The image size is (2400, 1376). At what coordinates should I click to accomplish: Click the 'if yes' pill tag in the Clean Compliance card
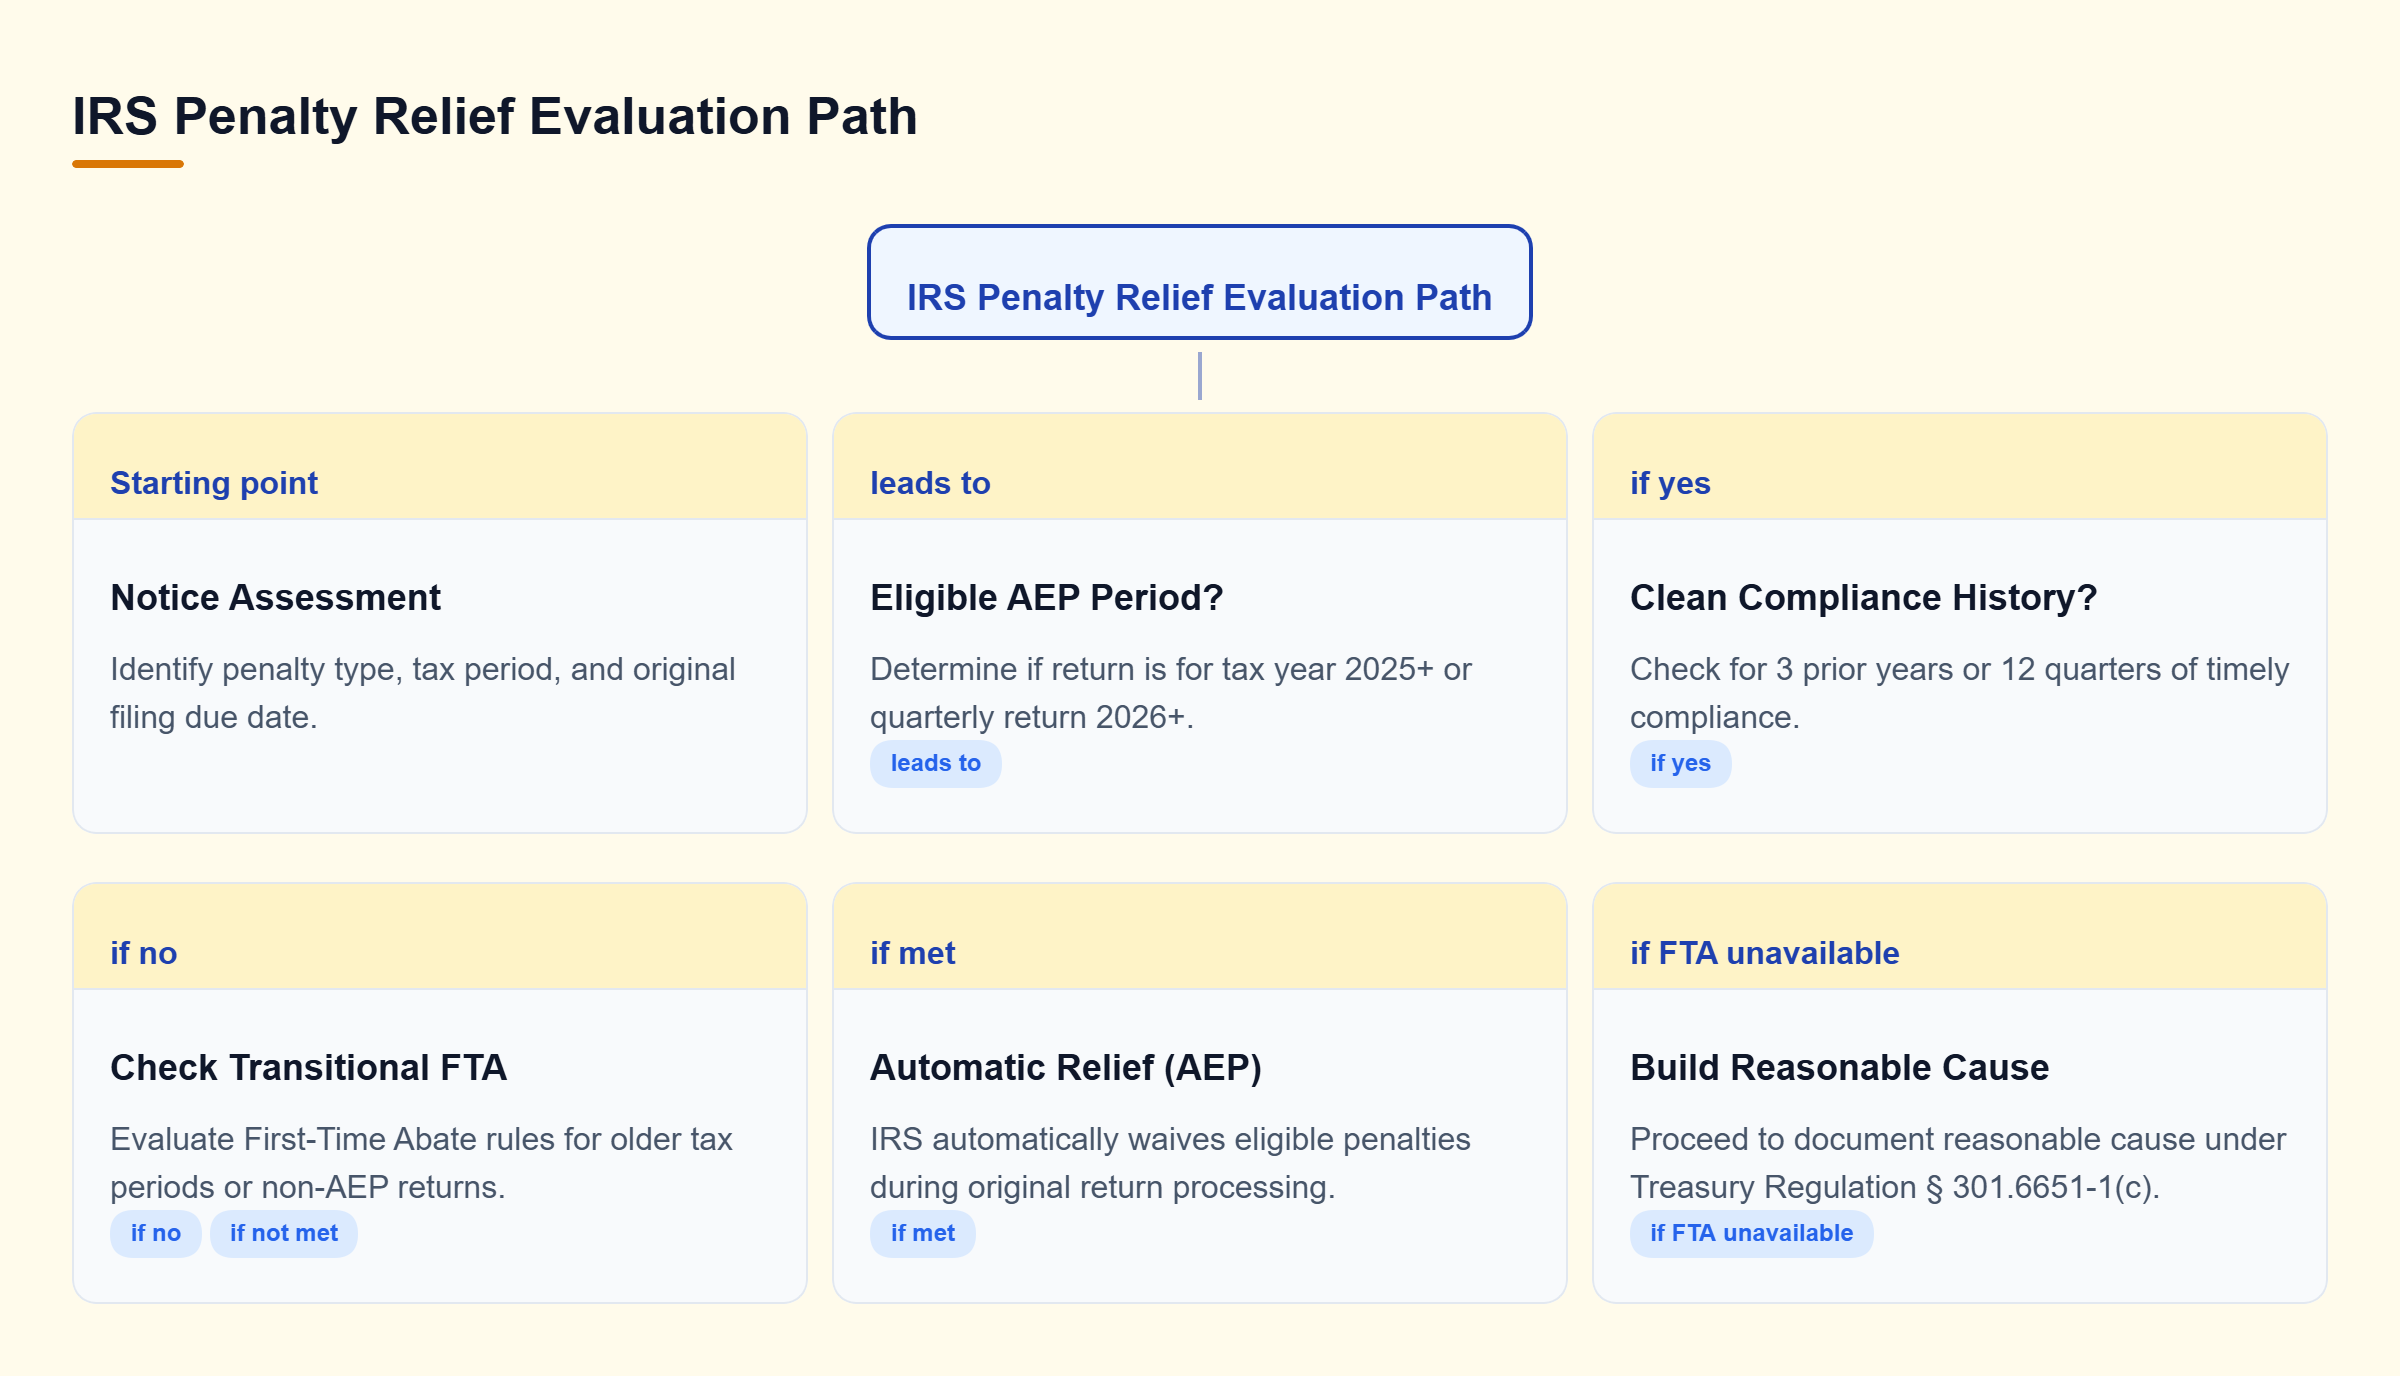pyautogui.click(x=1681, y=763)
